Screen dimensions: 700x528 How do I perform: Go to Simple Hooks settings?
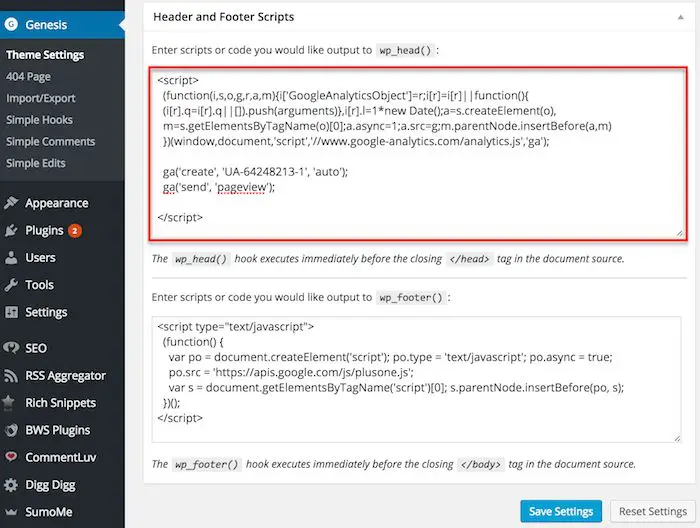39,120
